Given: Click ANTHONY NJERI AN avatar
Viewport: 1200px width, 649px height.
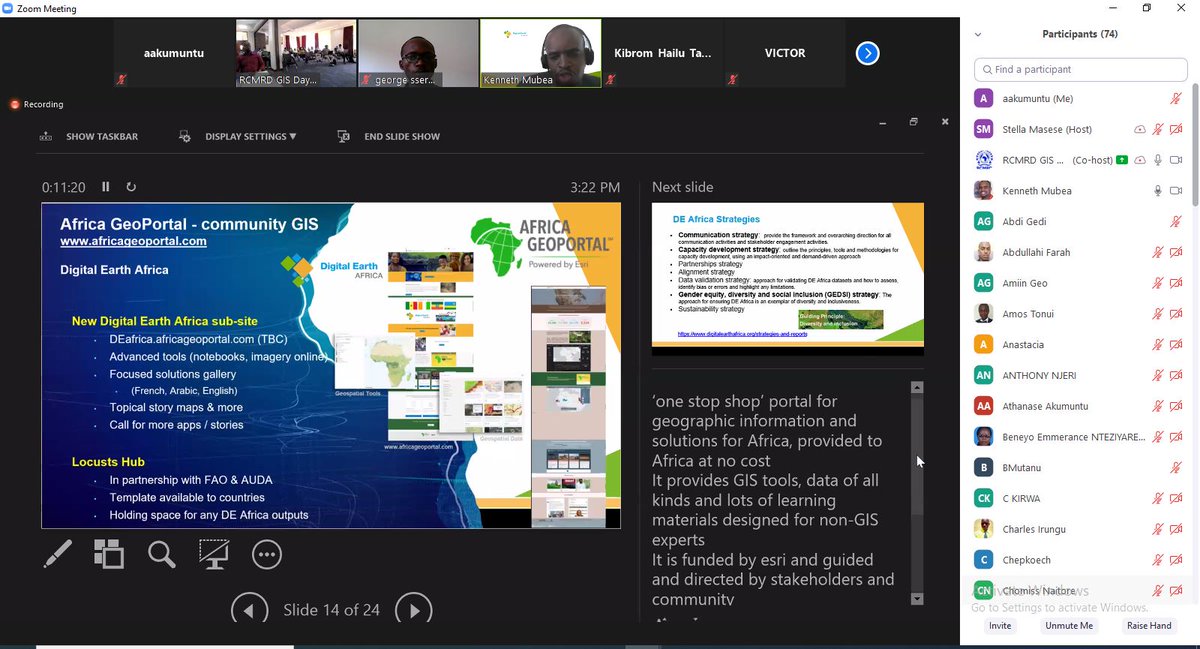Looking at the screenshot, I should click(x=984, y=376).
